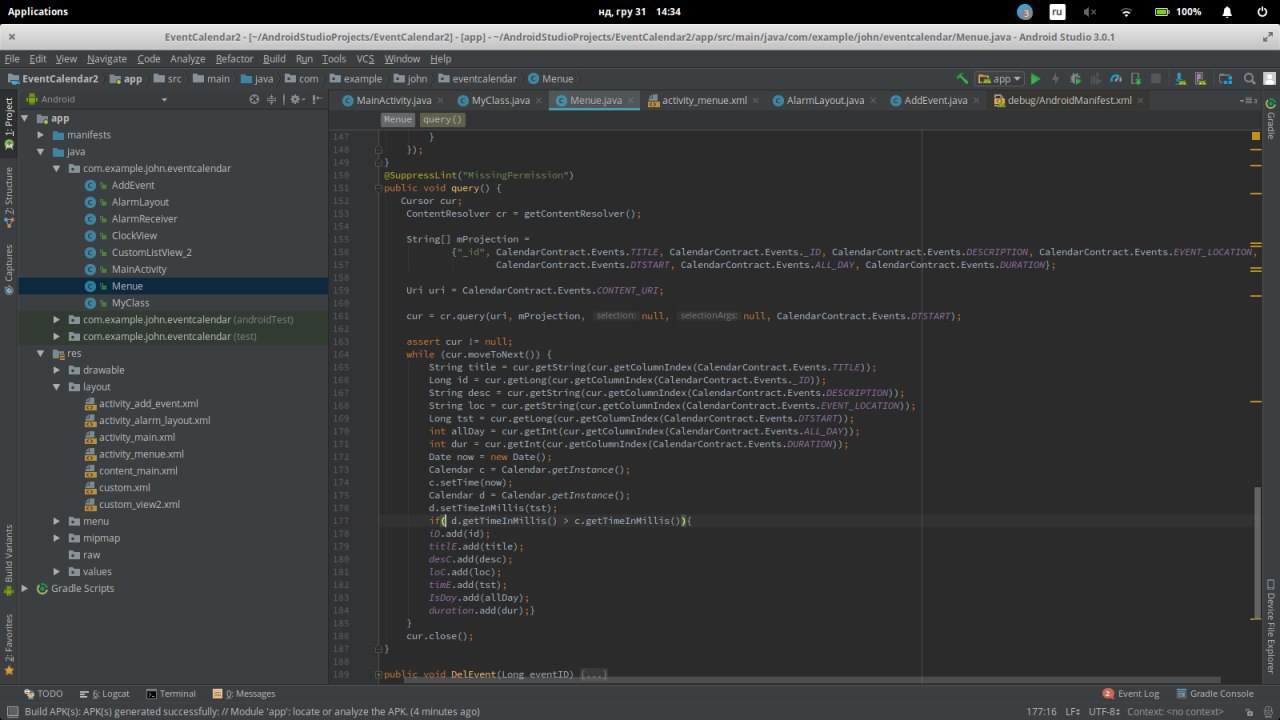The height and width of the screenshot is (720, 1280).
Task: Open the app run configuration dropdown
Action: (999, 79)
